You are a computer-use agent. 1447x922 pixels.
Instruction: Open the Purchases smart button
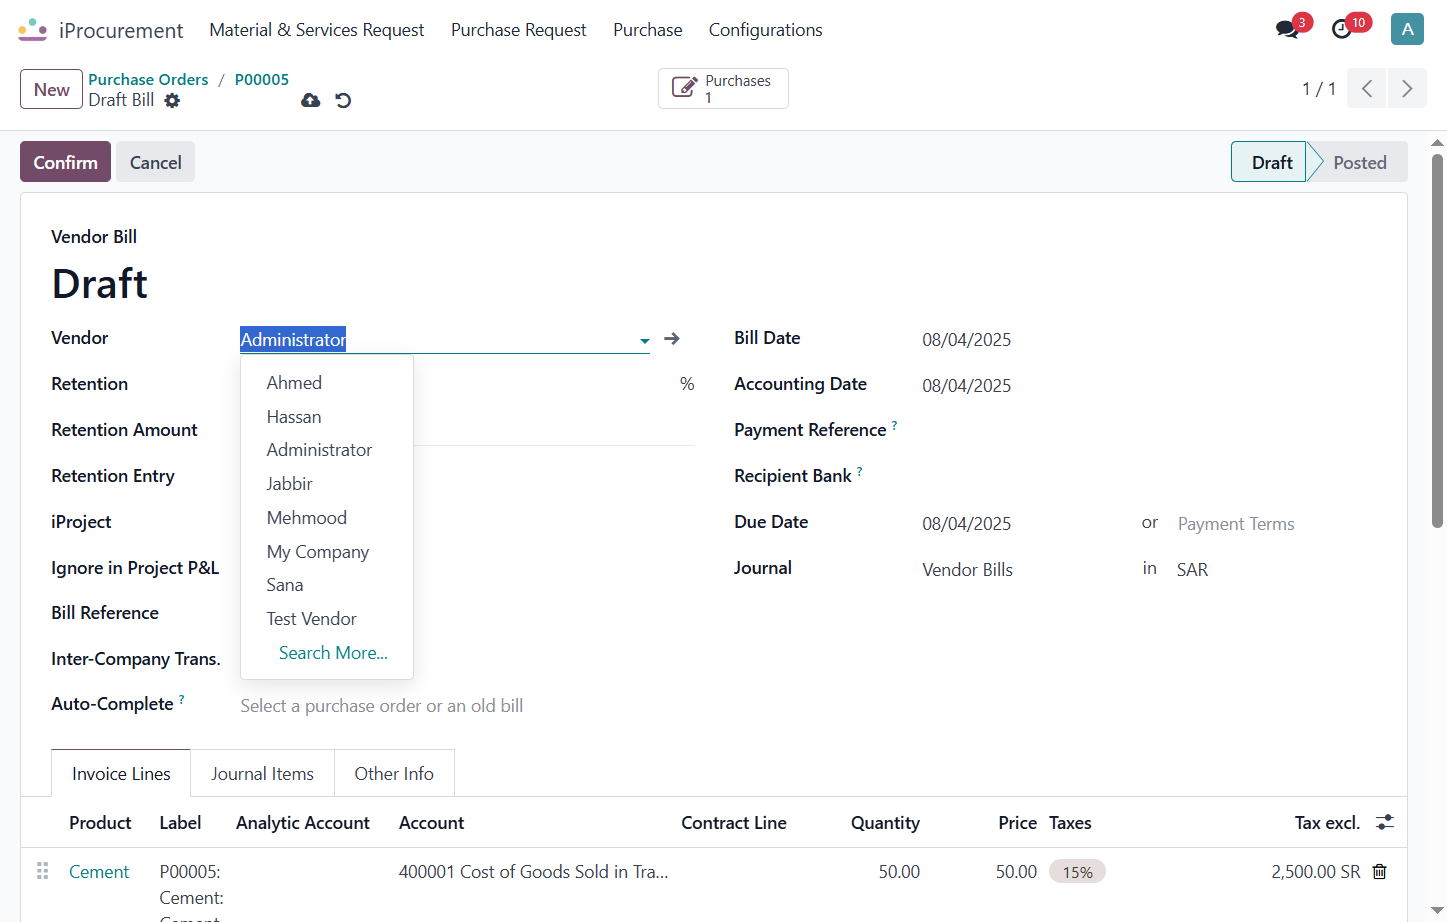[723, 88]
